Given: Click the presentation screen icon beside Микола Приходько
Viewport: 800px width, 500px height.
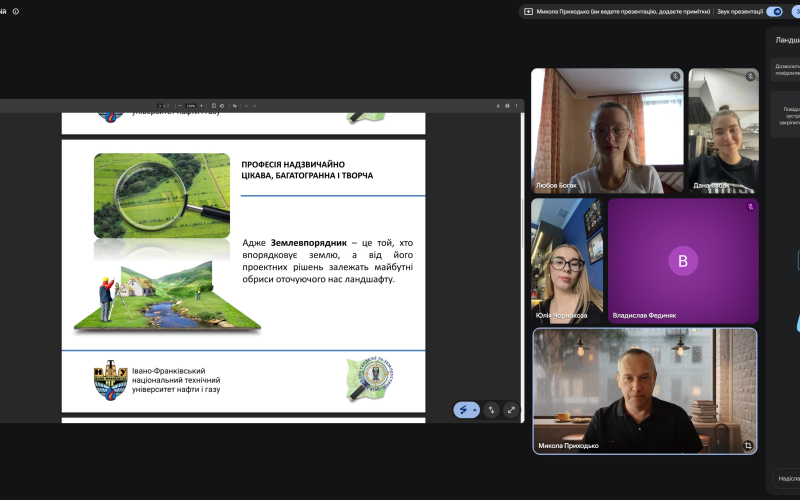Looking at the screenshot, I should click(529, 11).
